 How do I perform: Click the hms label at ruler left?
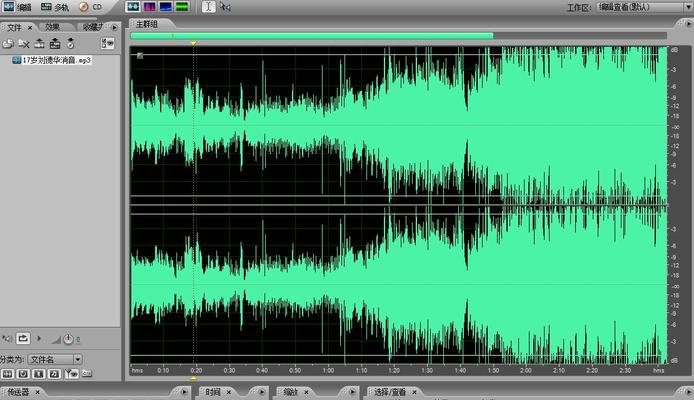coord(137,370)
